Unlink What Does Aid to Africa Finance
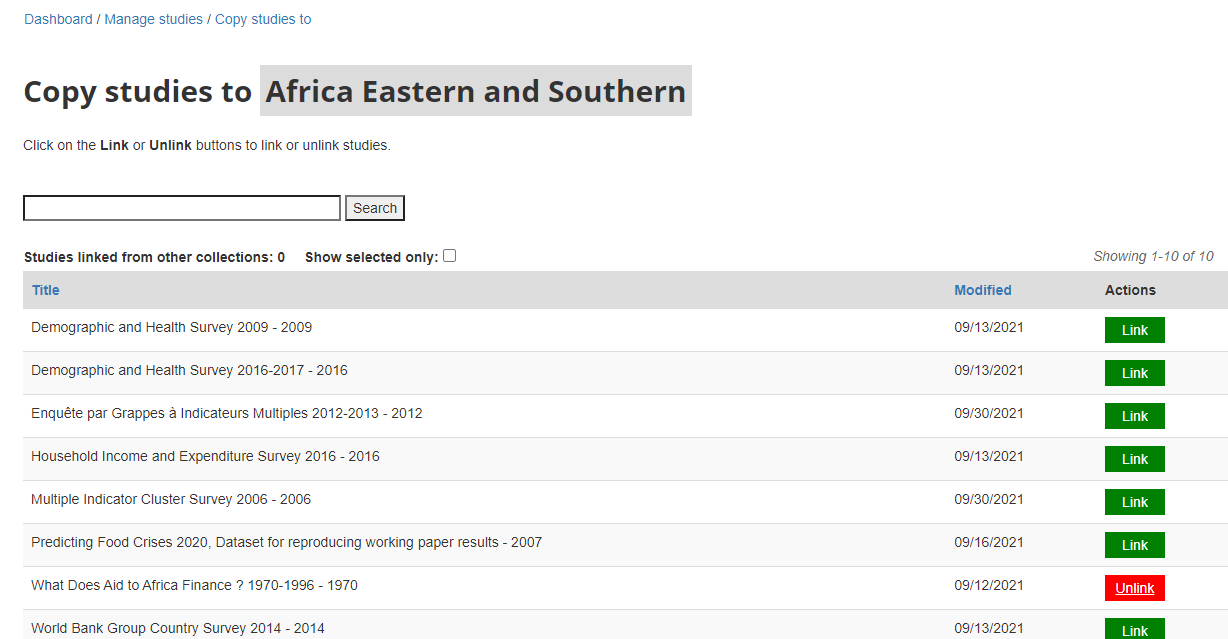The height and width of the screenshot is (639, 1228). tap(1135, 588)
